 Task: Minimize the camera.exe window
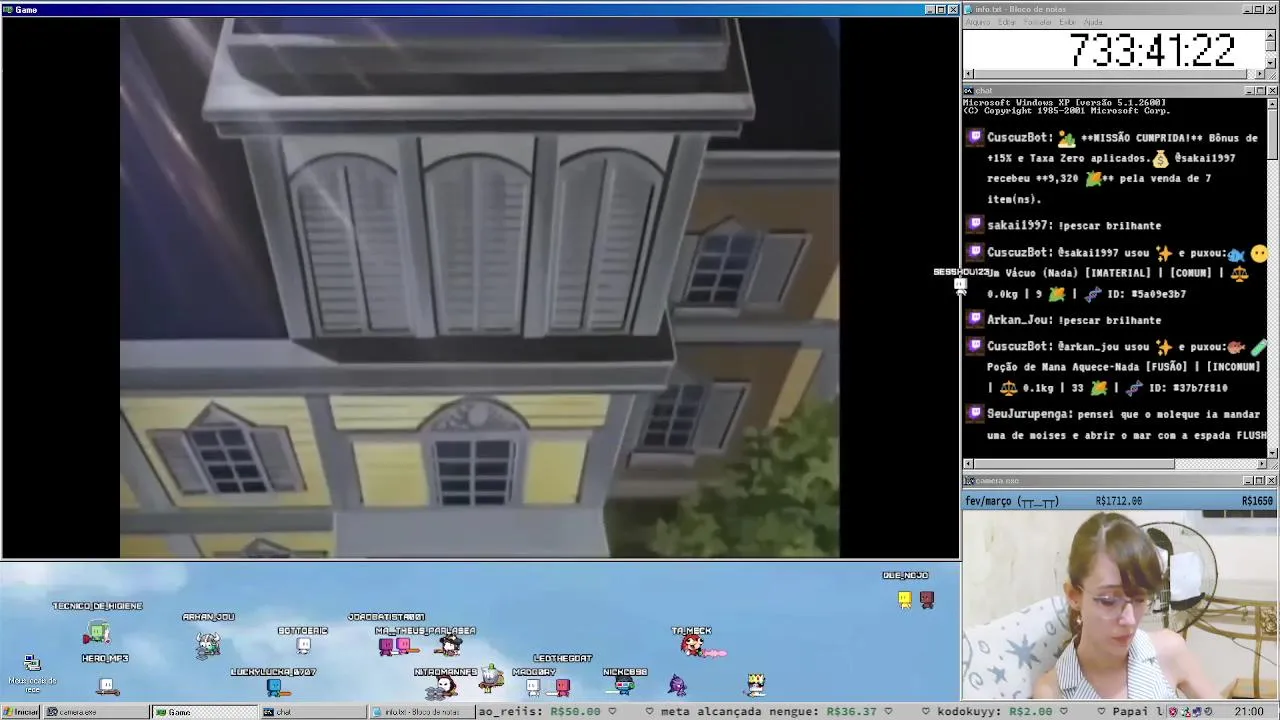[x=1249, y=481]
